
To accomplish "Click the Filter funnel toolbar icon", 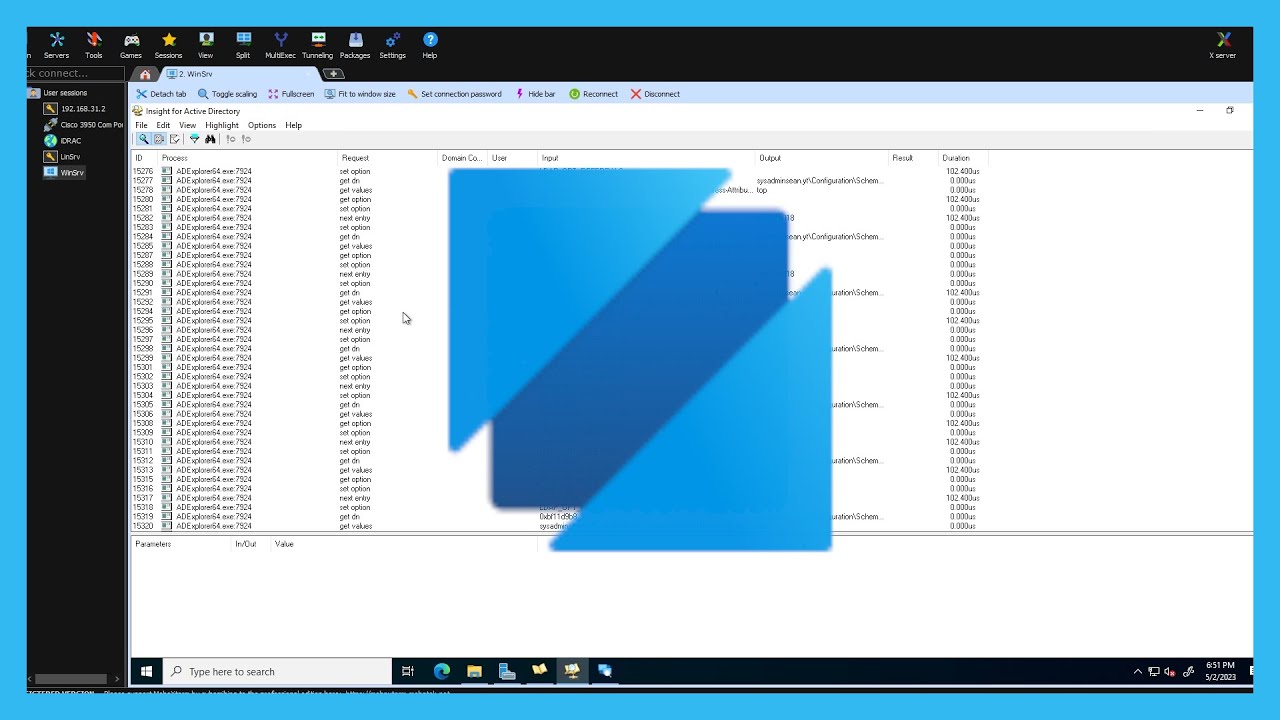I will [194, 139].
